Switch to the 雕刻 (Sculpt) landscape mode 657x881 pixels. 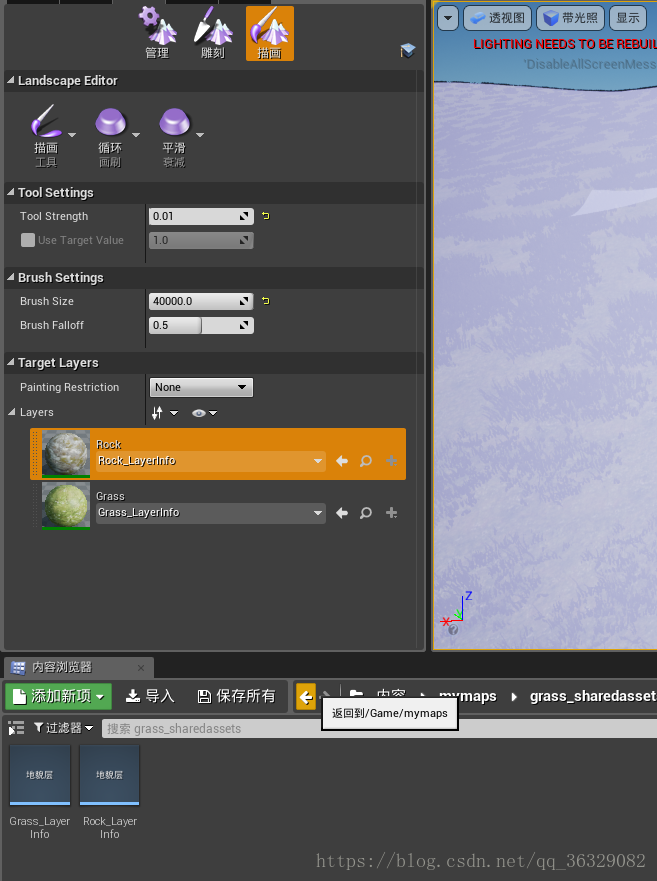(213, 34)
